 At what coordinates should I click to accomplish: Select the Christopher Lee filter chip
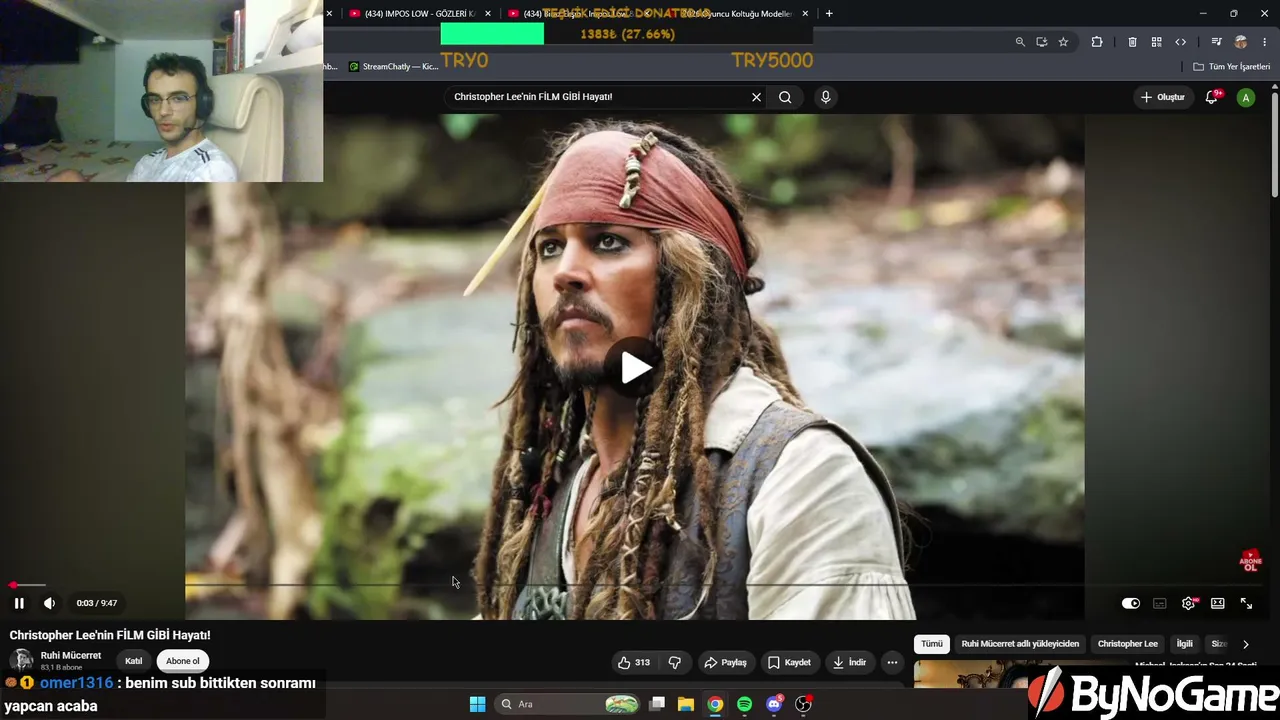tap(1128, 644)
